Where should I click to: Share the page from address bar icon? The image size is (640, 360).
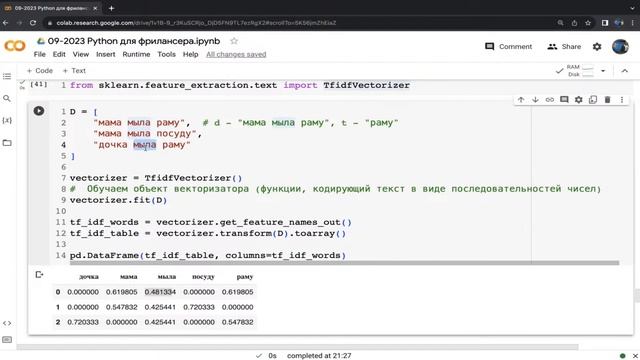coord(574,23)
